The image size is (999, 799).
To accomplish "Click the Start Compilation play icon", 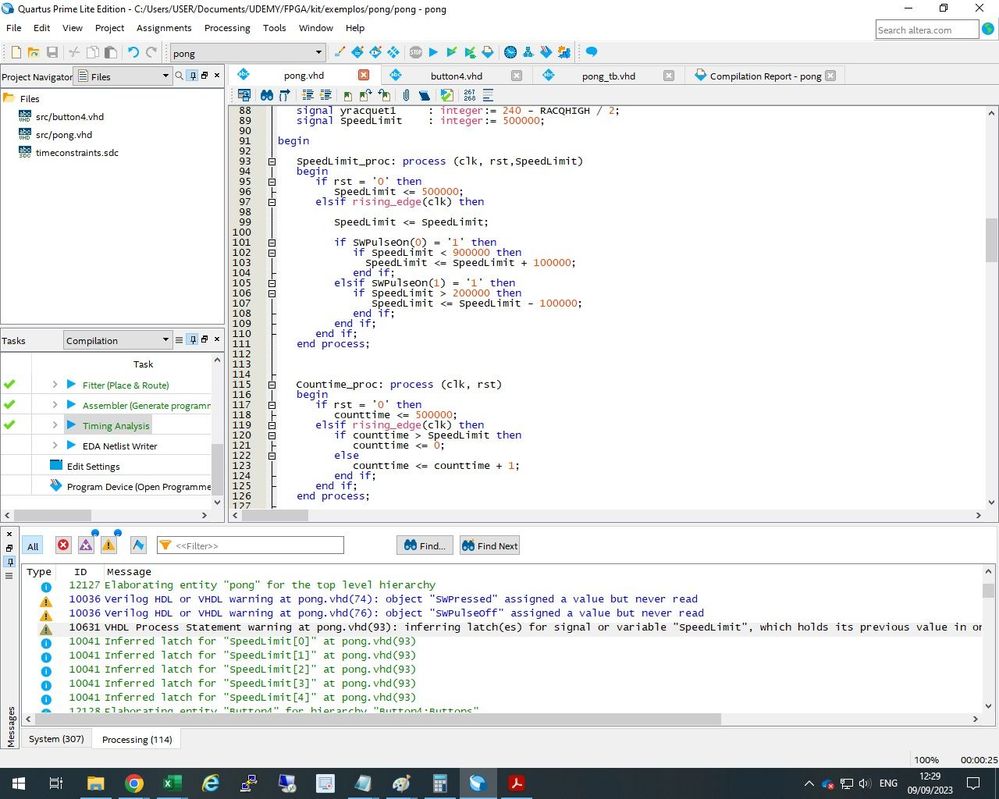I will pyautogui.click(x=433, y=52).
